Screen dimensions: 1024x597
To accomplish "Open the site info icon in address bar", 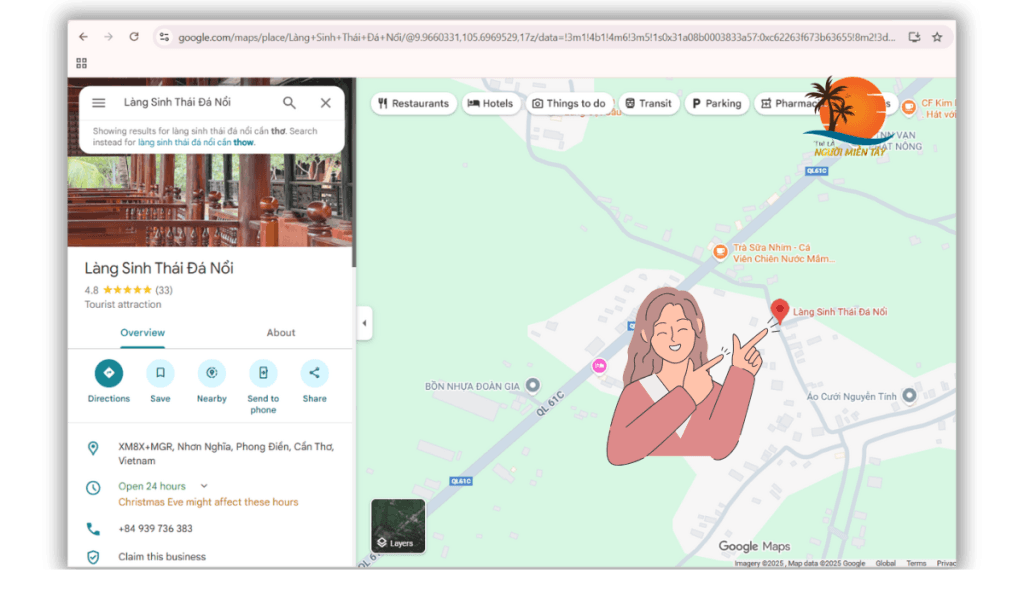I will point(164,37).
